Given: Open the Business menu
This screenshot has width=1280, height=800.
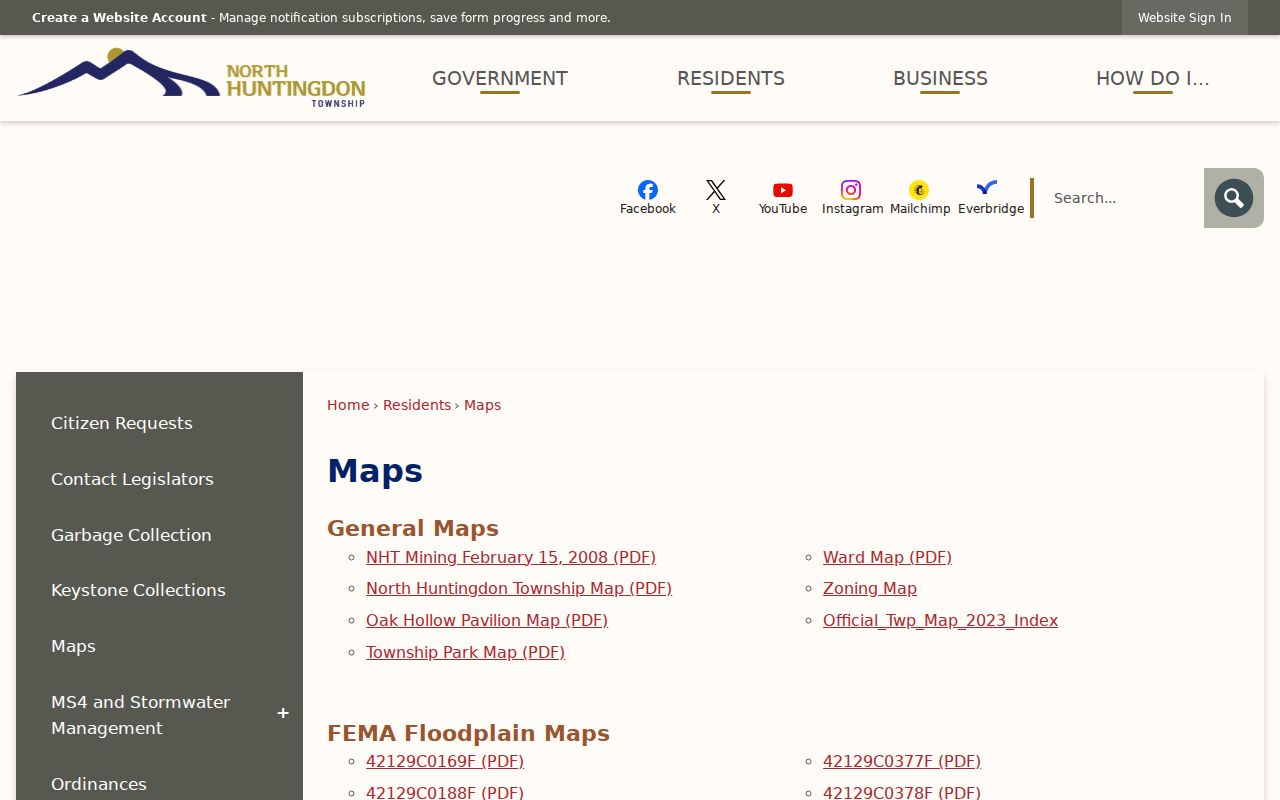Looking at the screenshot, I should pos(940,79).
